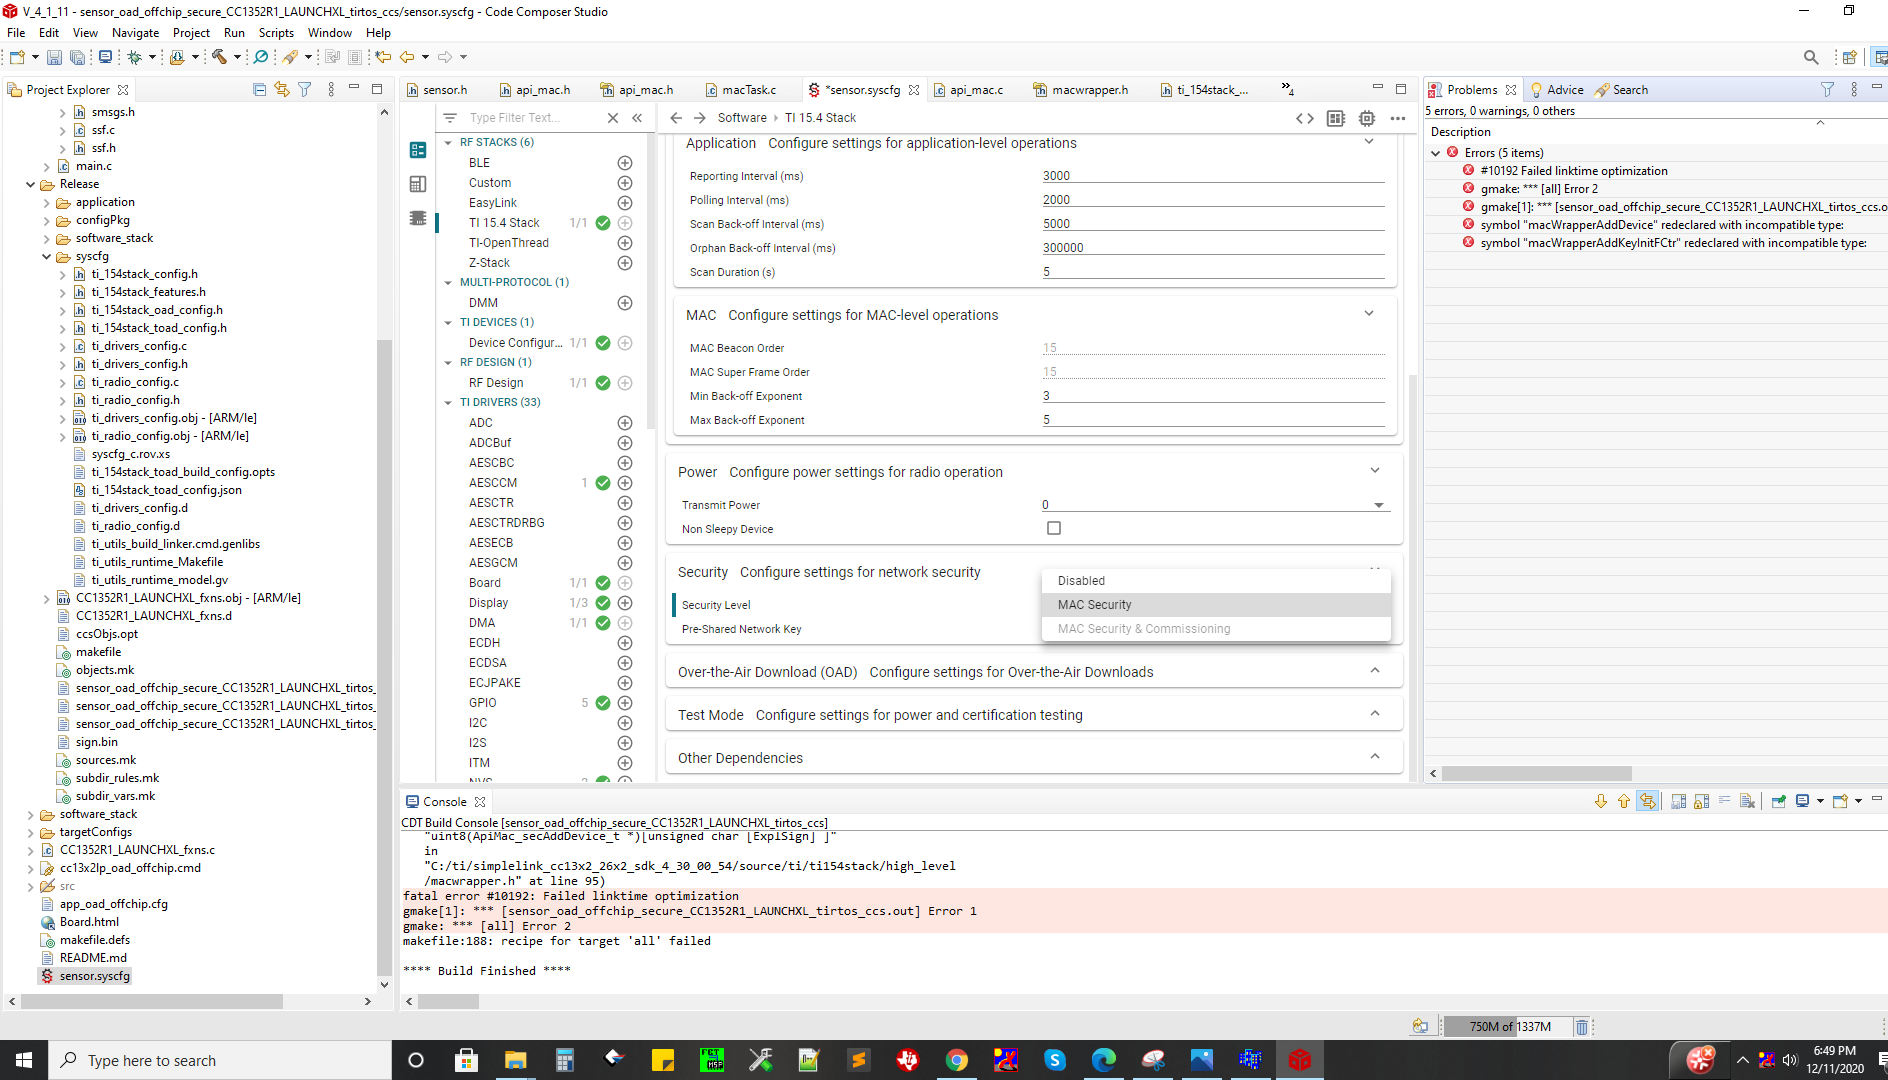
Task: Click the build hammer icon in the toolbar
Action: [x=219, y=57]
